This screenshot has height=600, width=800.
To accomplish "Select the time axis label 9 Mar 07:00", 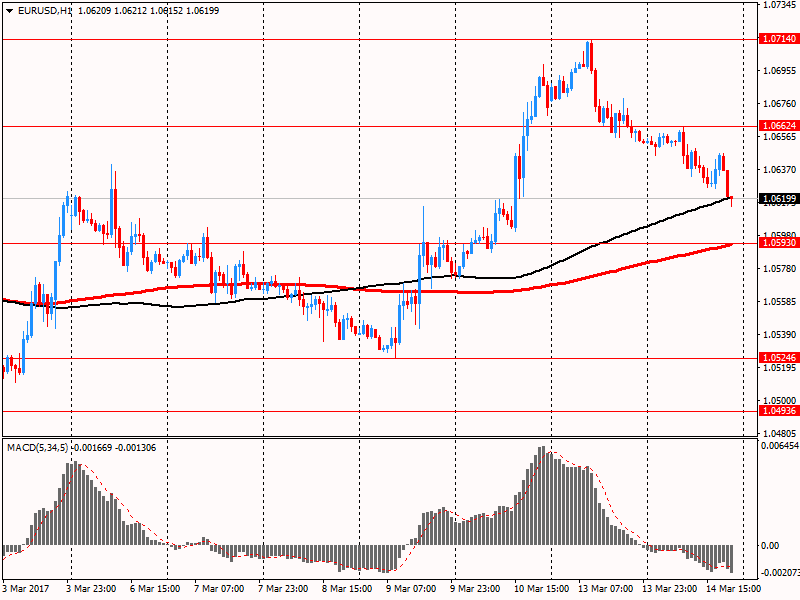I will coord(411,588).
